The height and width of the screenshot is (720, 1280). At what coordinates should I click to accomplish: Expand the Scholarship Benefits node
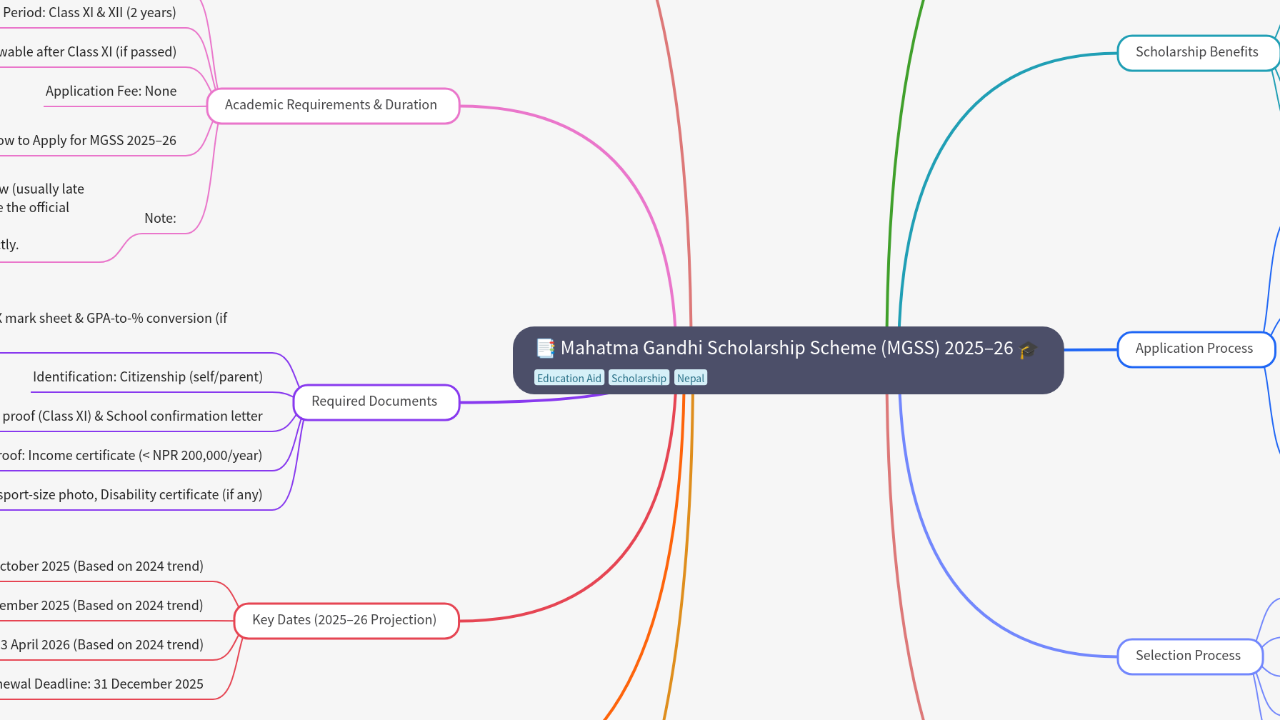tap(1196, 52)
